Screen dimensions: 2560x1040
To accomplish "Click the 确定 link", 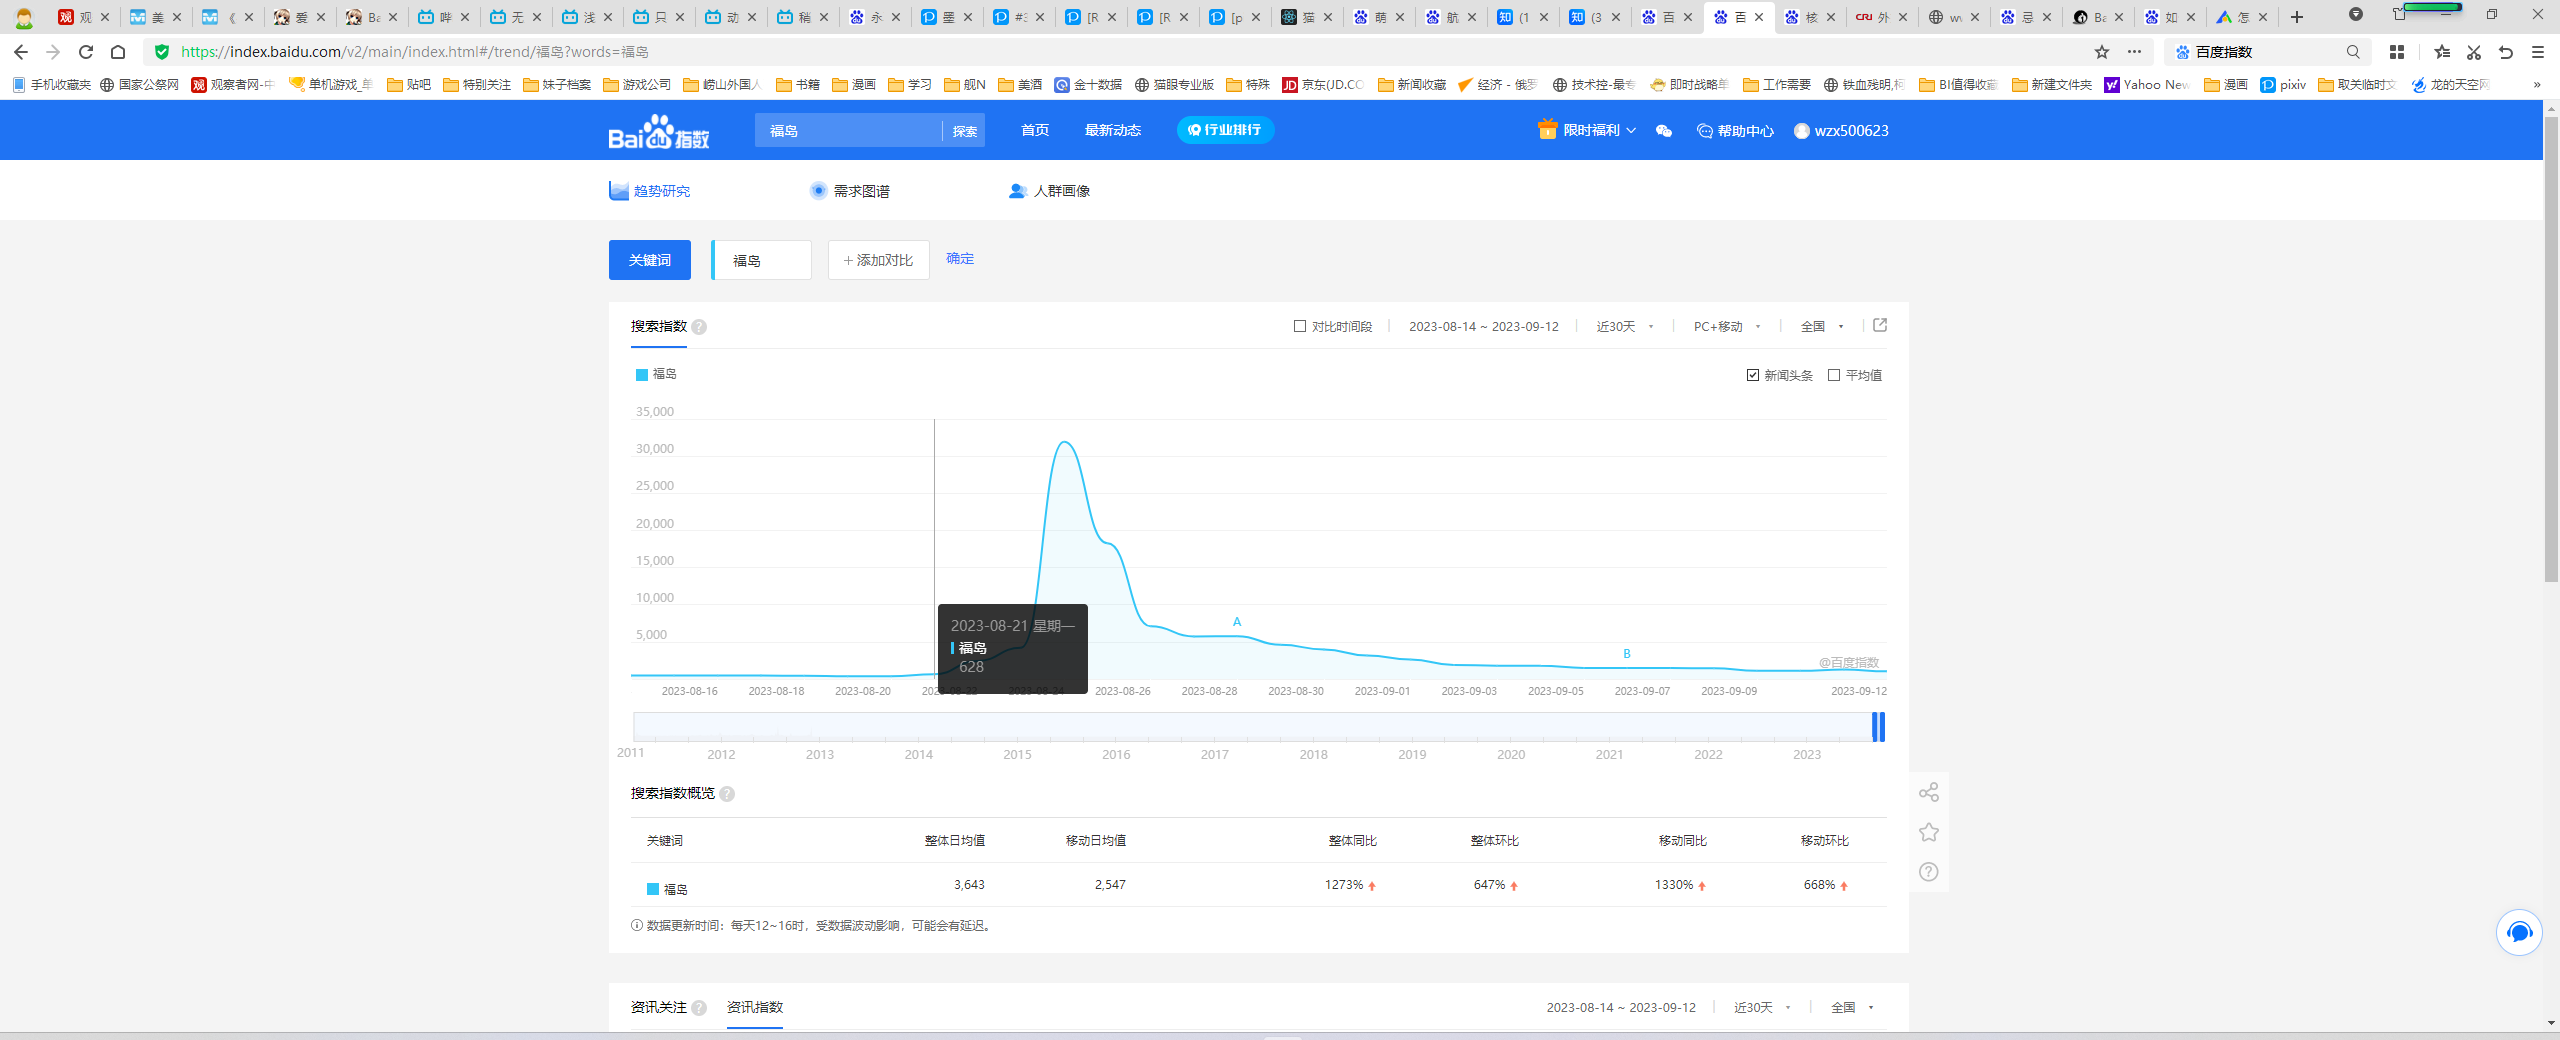I will pyautogui.click(x=960, y=259).
